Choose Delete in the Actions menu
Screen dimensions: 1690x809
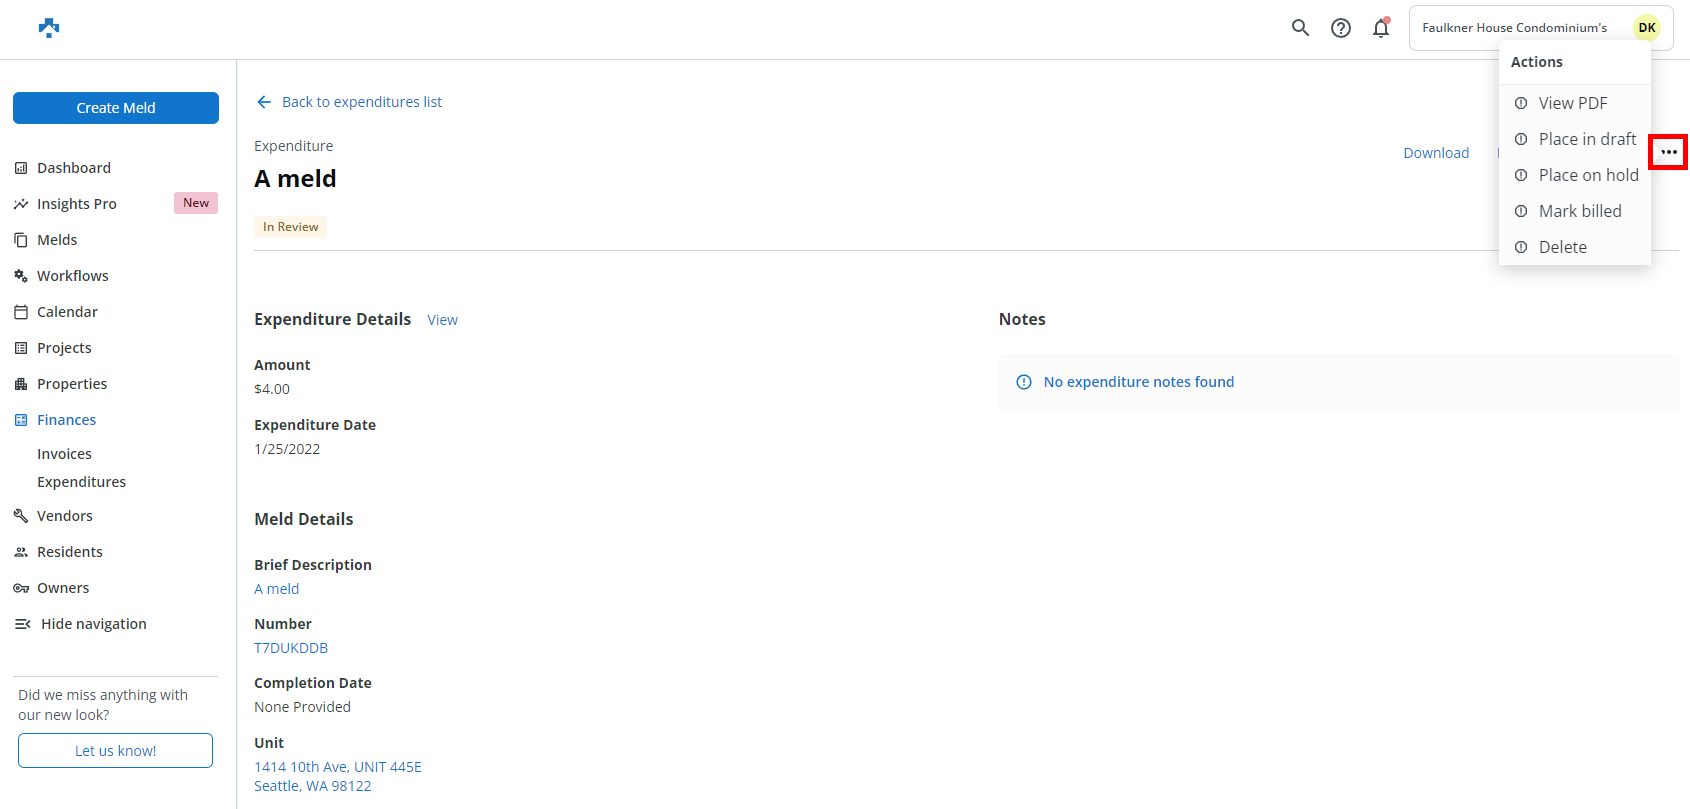1562,247
